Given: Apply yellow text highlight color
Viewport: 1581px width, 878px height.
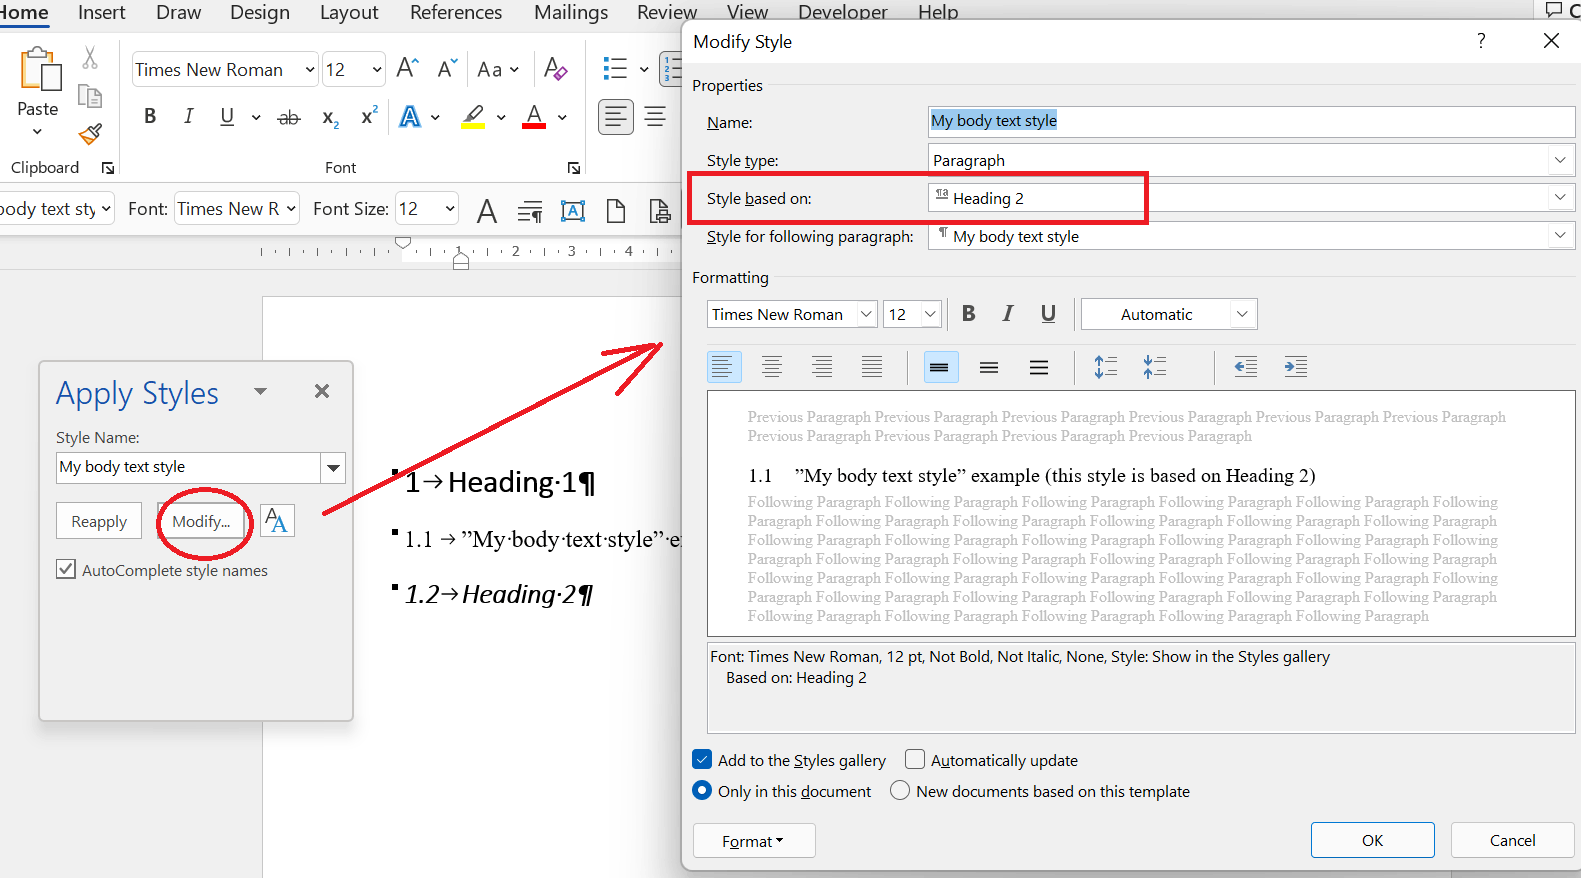Looking at the screenshot, I should pos(474,117).
